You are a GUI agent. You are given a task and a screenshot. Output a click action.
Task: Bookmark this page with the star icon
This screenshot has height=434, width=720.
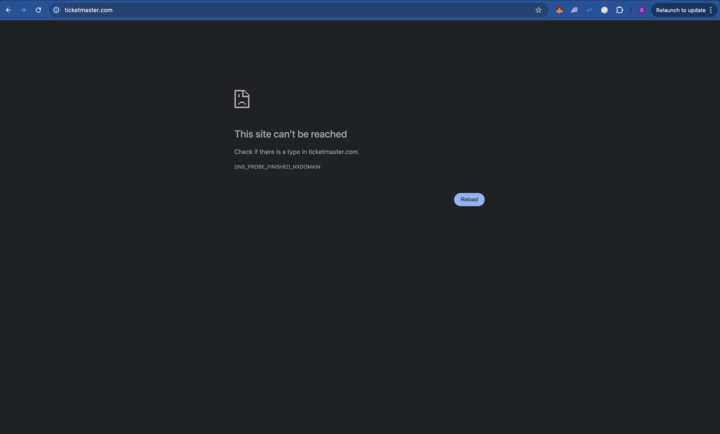point(538,10)
